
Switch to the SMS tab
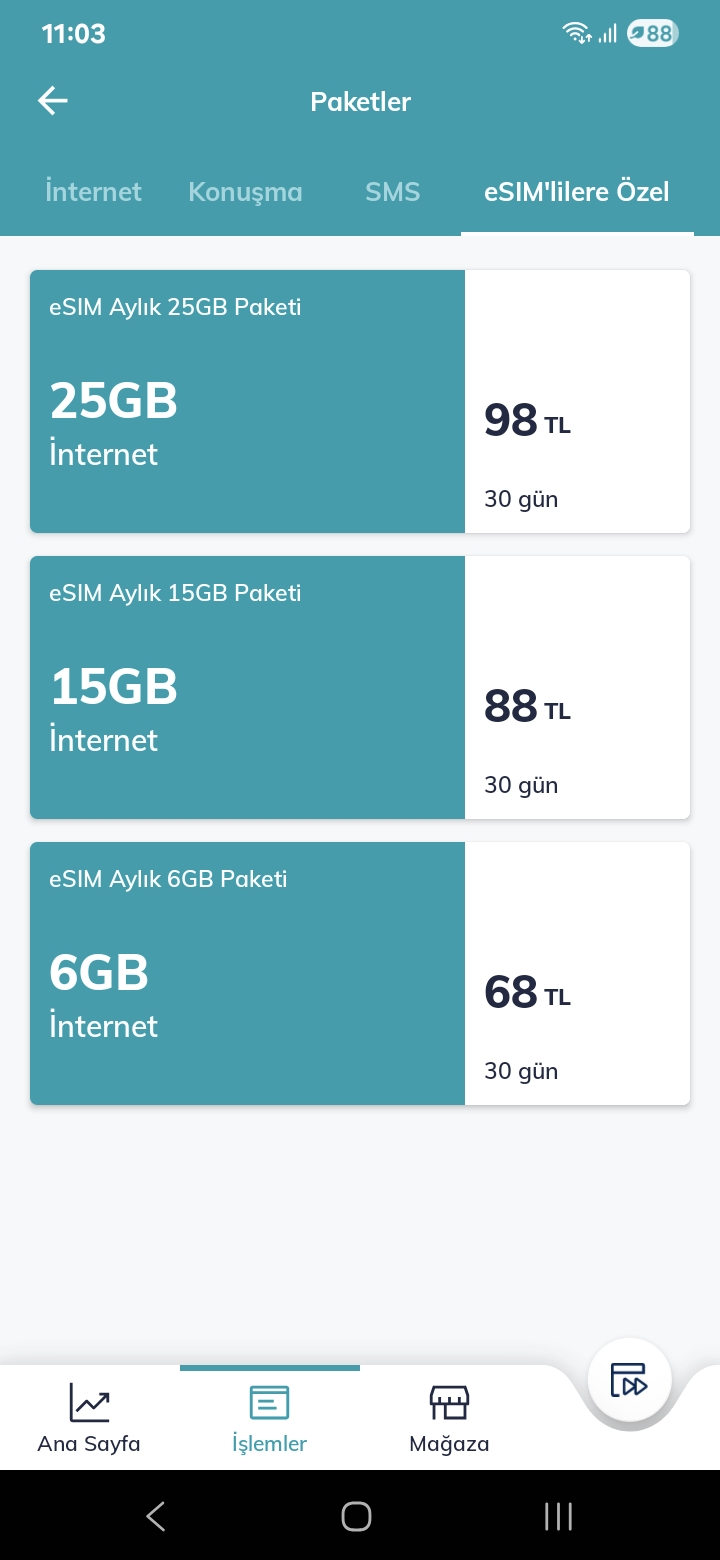(x=392, y=191)
